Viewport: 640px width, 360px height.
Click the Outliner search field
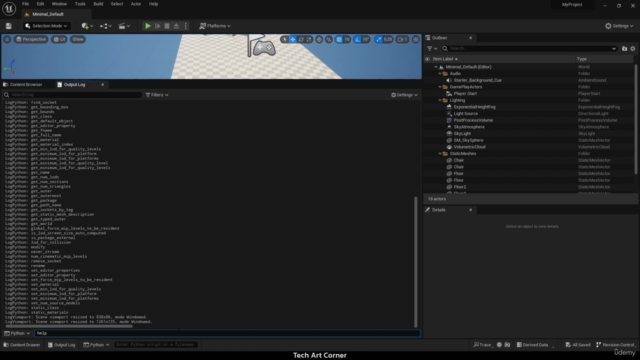tap(529, 49)
